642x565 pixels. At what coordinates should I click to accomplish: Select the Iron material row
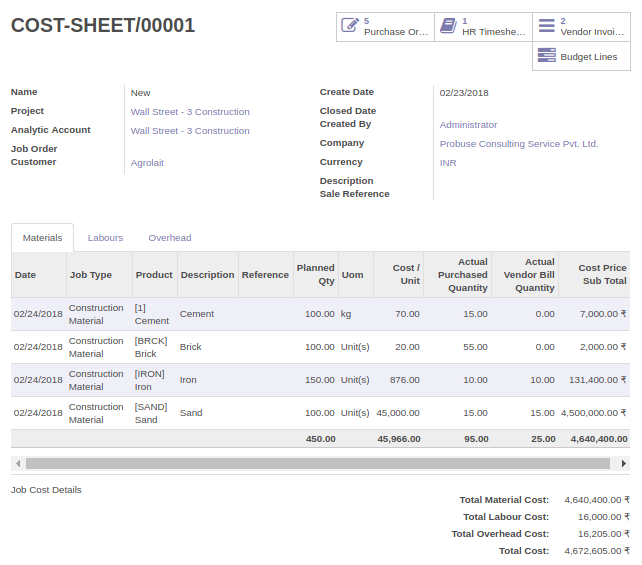[x=320, y=380]
